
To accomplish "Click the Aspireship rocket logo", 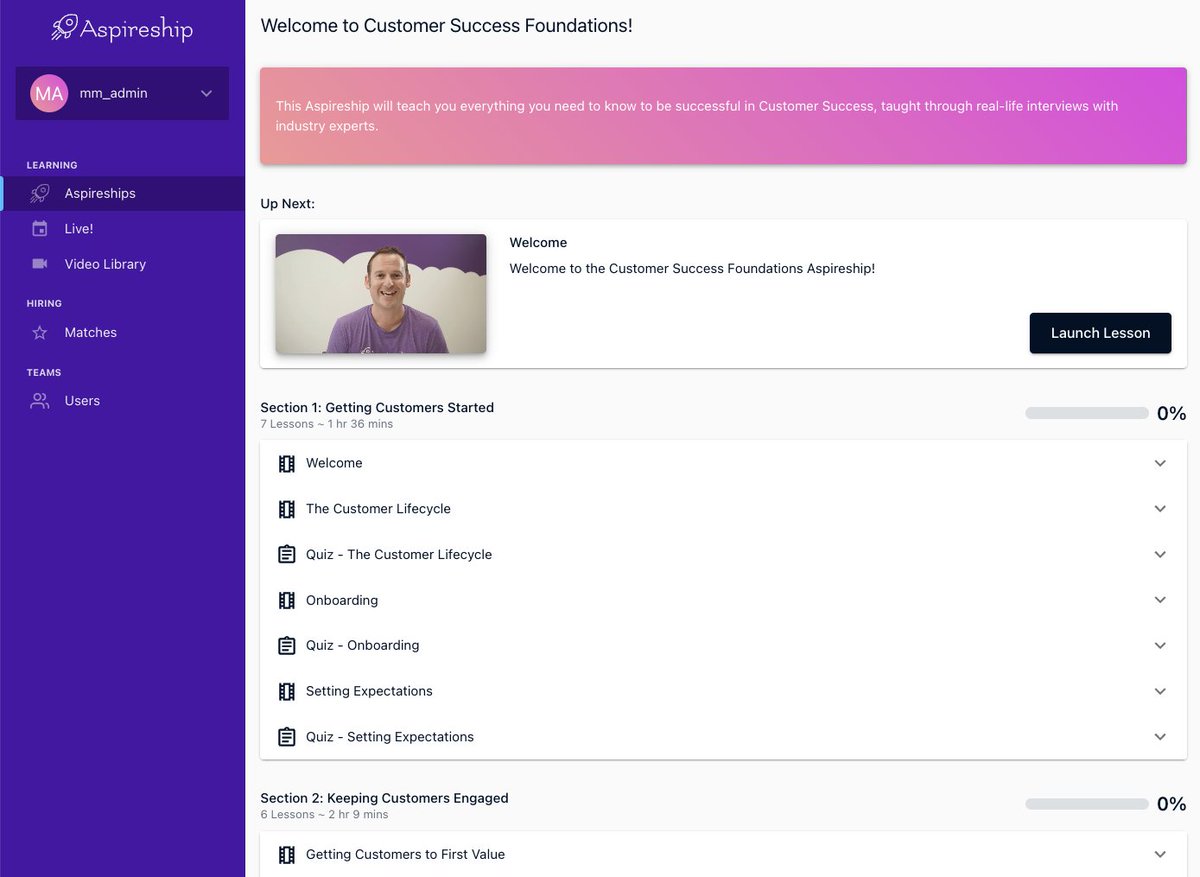I will 66,27.
